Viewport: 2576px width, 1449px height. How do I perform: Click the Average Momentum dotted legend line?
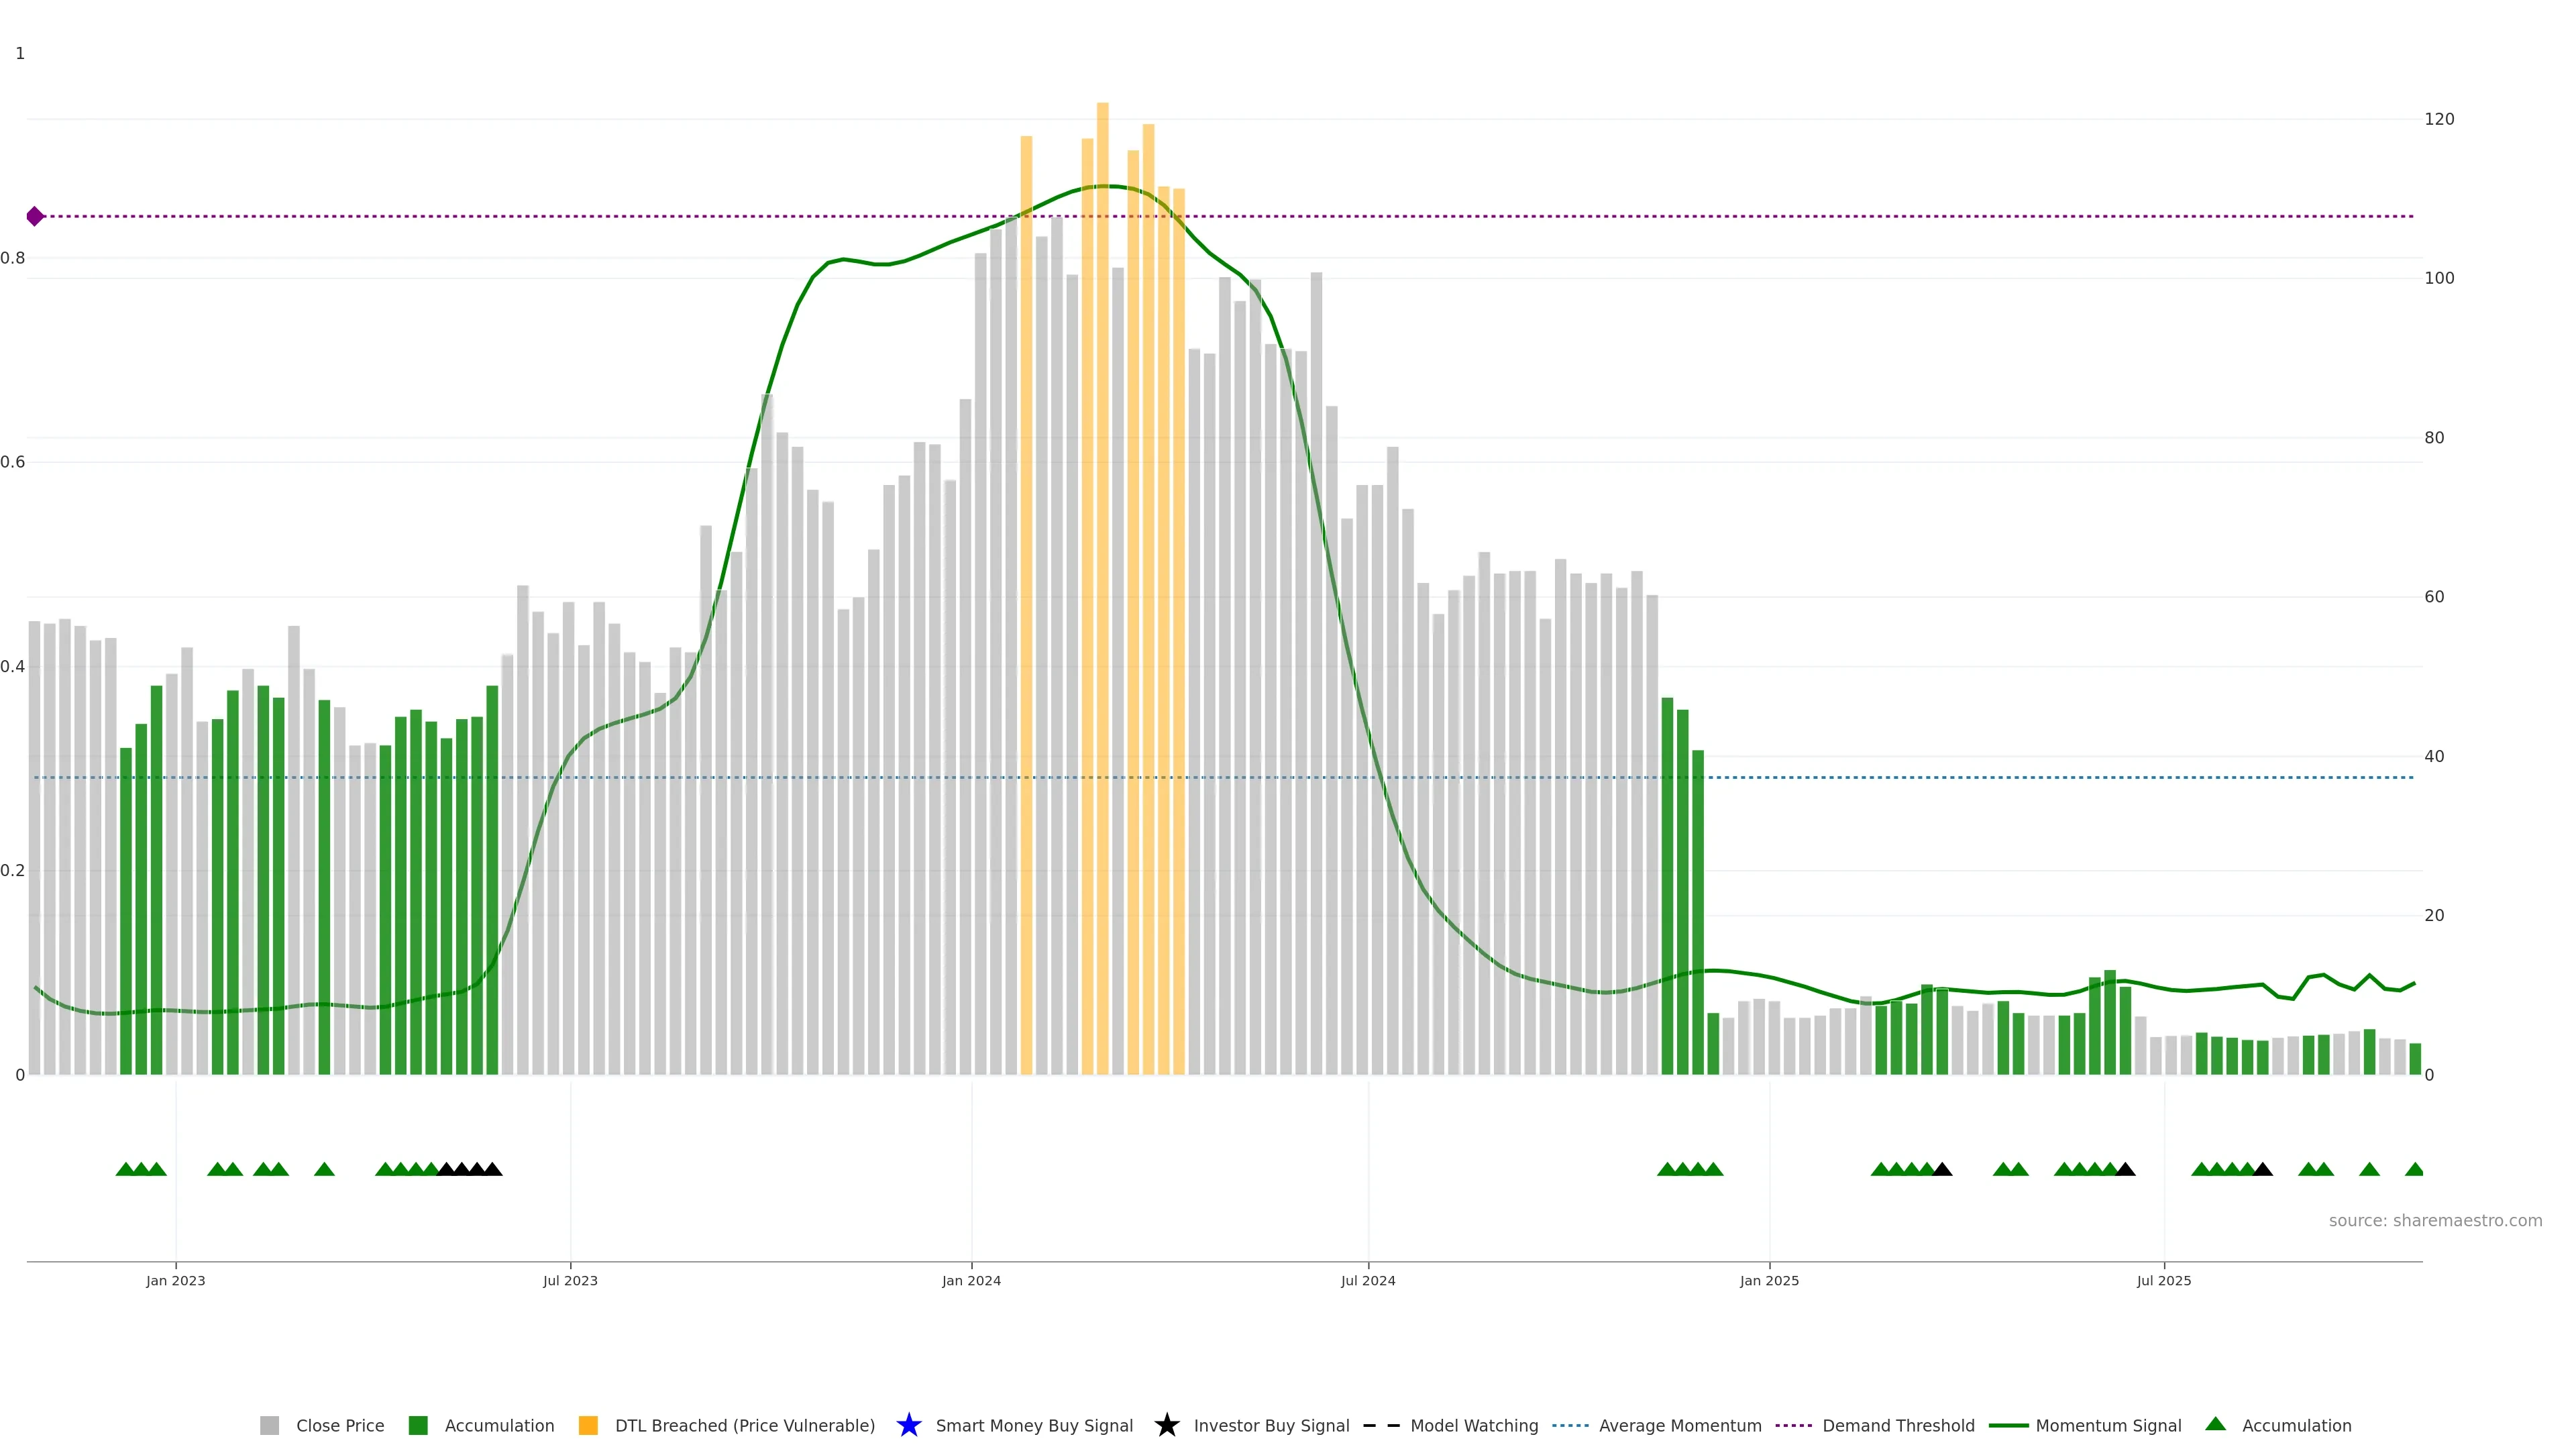pyautogui.click(x=1570, y=1425)
